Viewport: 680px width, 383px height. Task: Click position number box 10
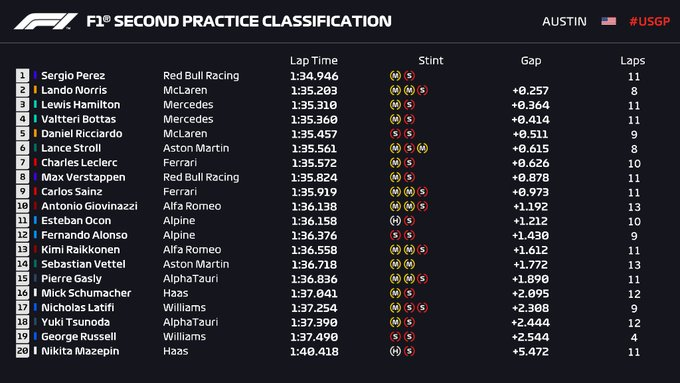point(23,206)
